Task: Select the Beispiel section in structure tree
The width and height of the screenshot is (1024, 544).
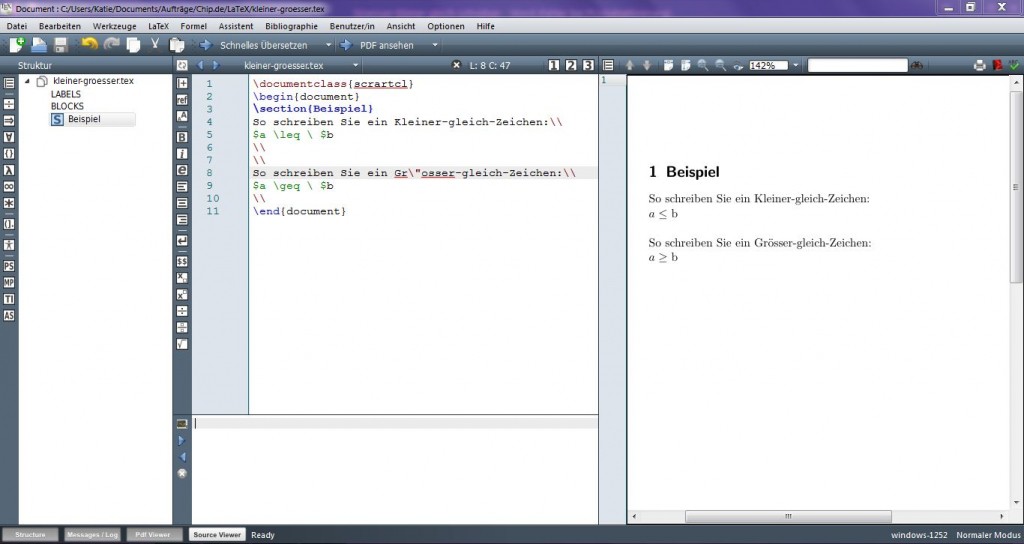Action: pos(84,119)
